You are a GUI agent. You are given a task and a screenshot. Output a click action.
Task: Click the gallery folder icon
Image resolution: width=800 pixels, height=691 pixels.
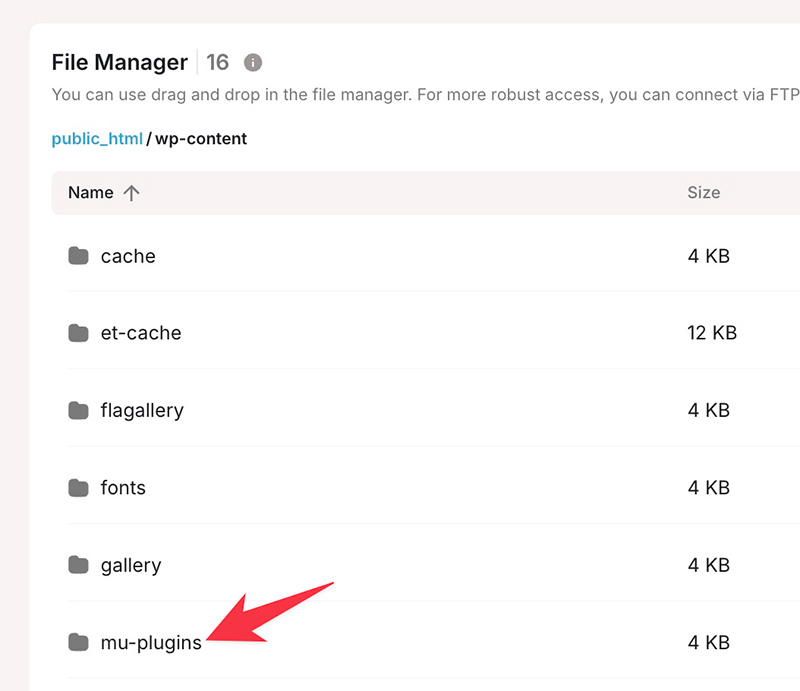[79, 565]
